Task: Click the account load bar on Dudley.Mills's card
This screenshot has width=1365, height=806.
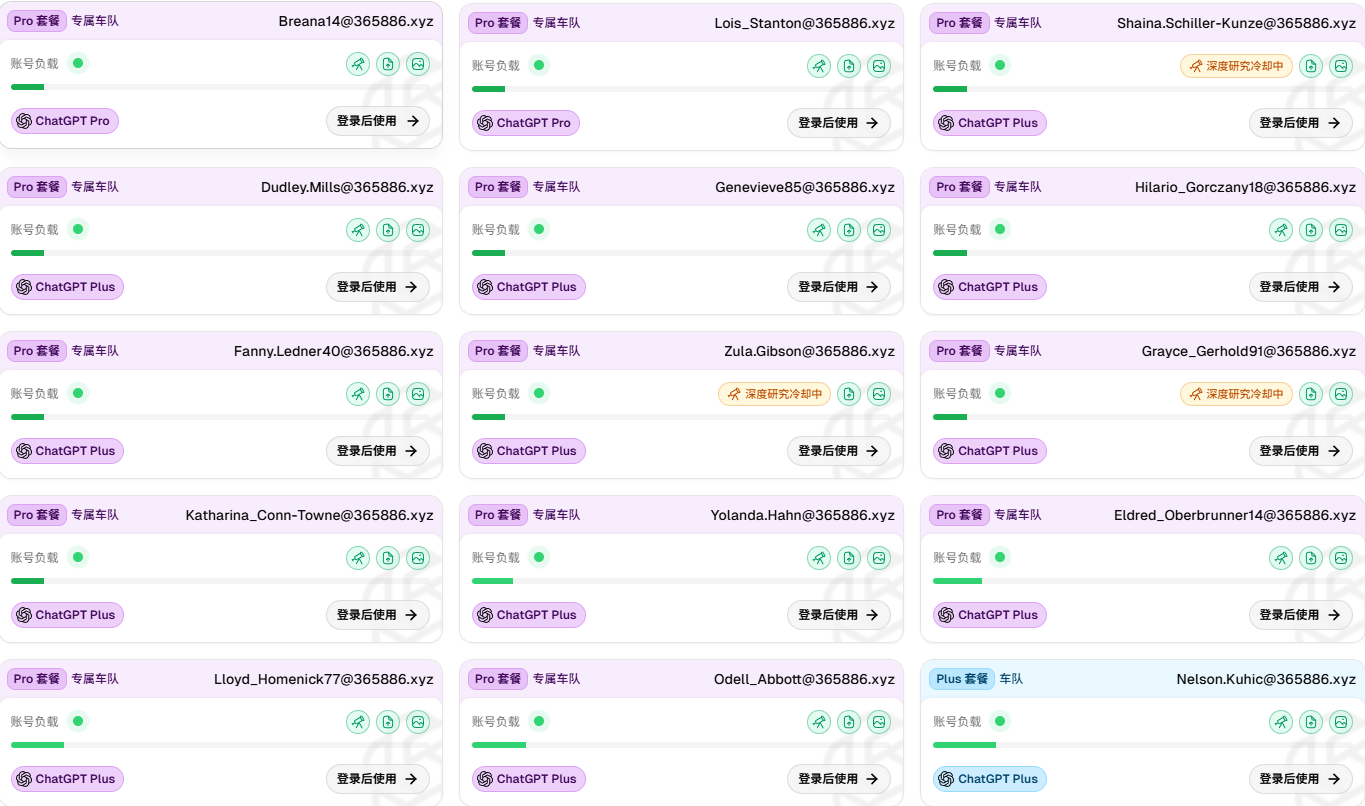Action: click(x=220, y=253)
